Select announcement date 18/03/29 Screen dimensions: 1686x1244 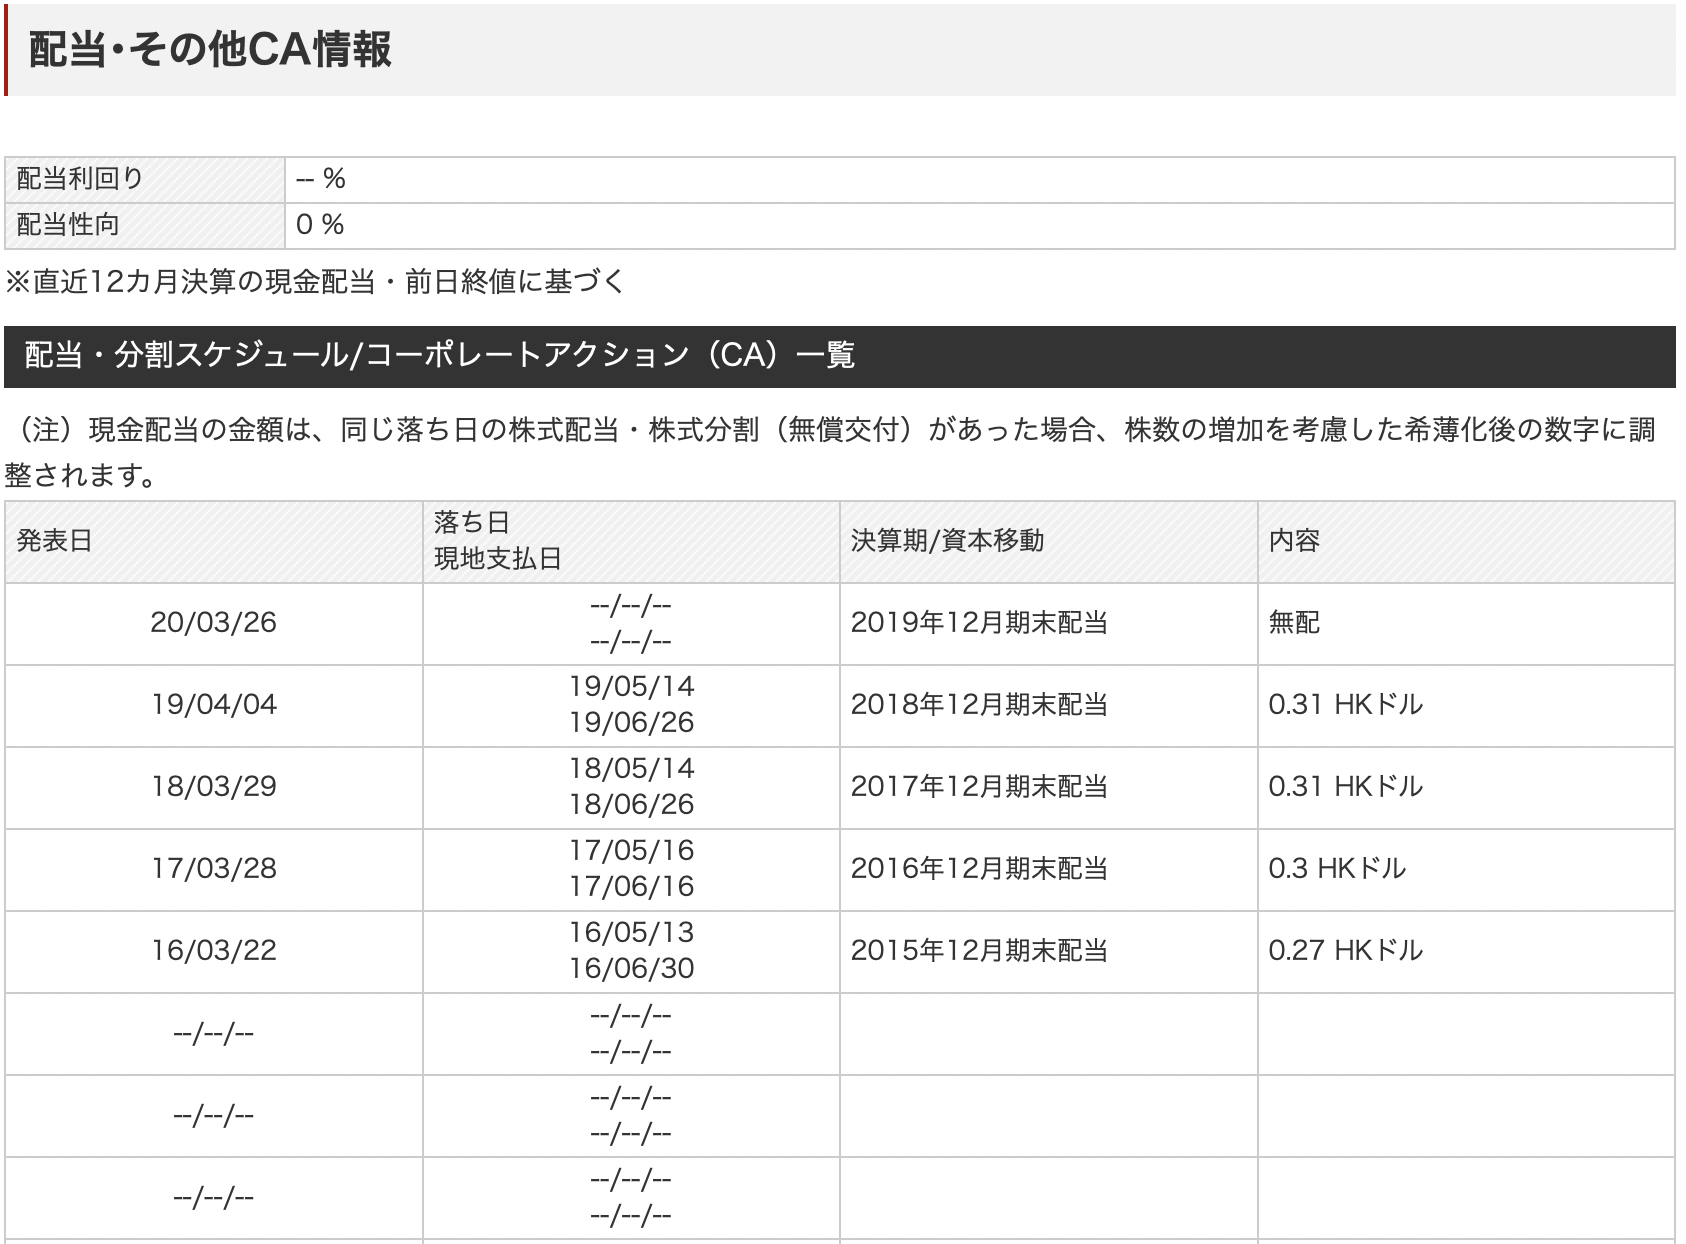[214, 787]
